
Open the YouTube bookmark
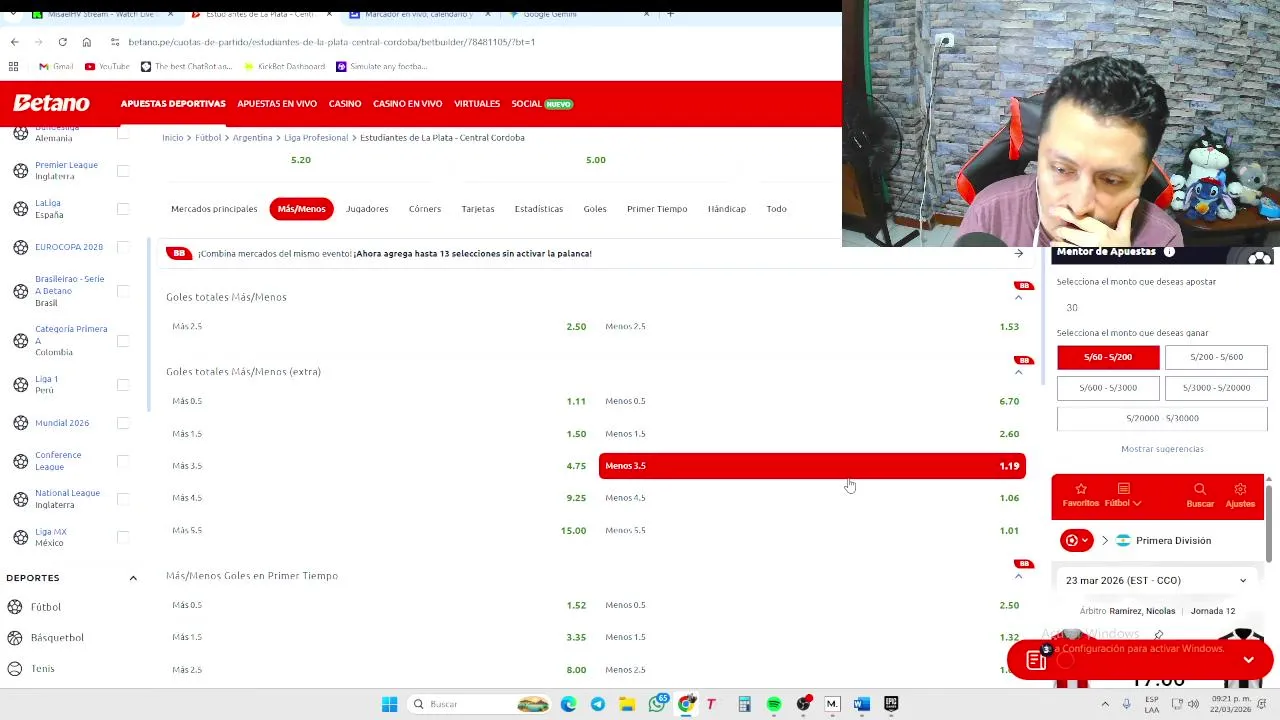(x=107, y=66)
